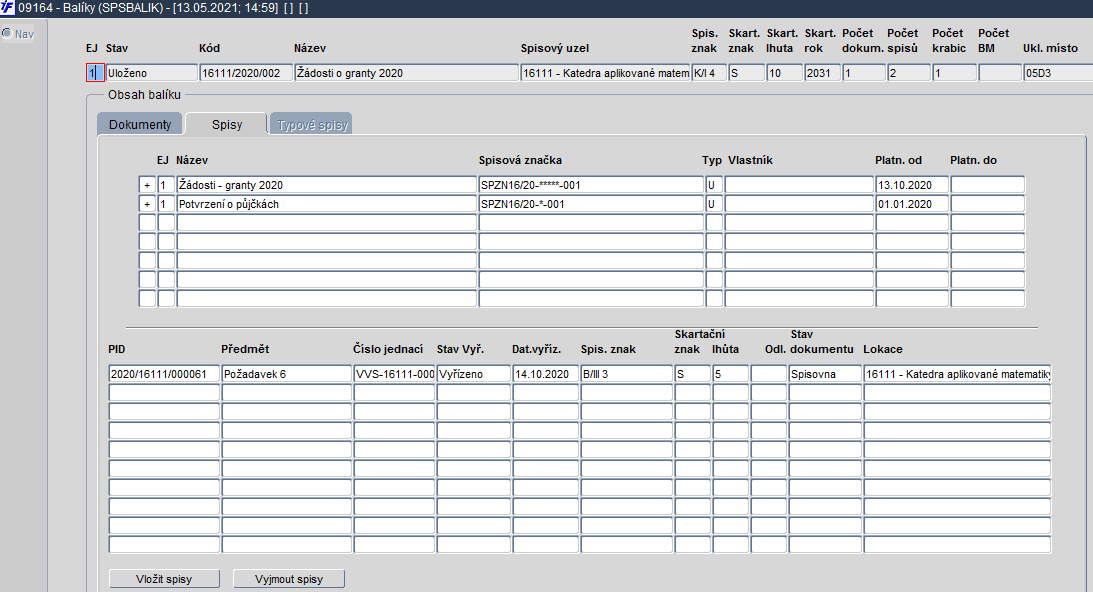Select the Spis. znak field K/I 4
Screen dimensions: 1093x592
coord(709,73)
